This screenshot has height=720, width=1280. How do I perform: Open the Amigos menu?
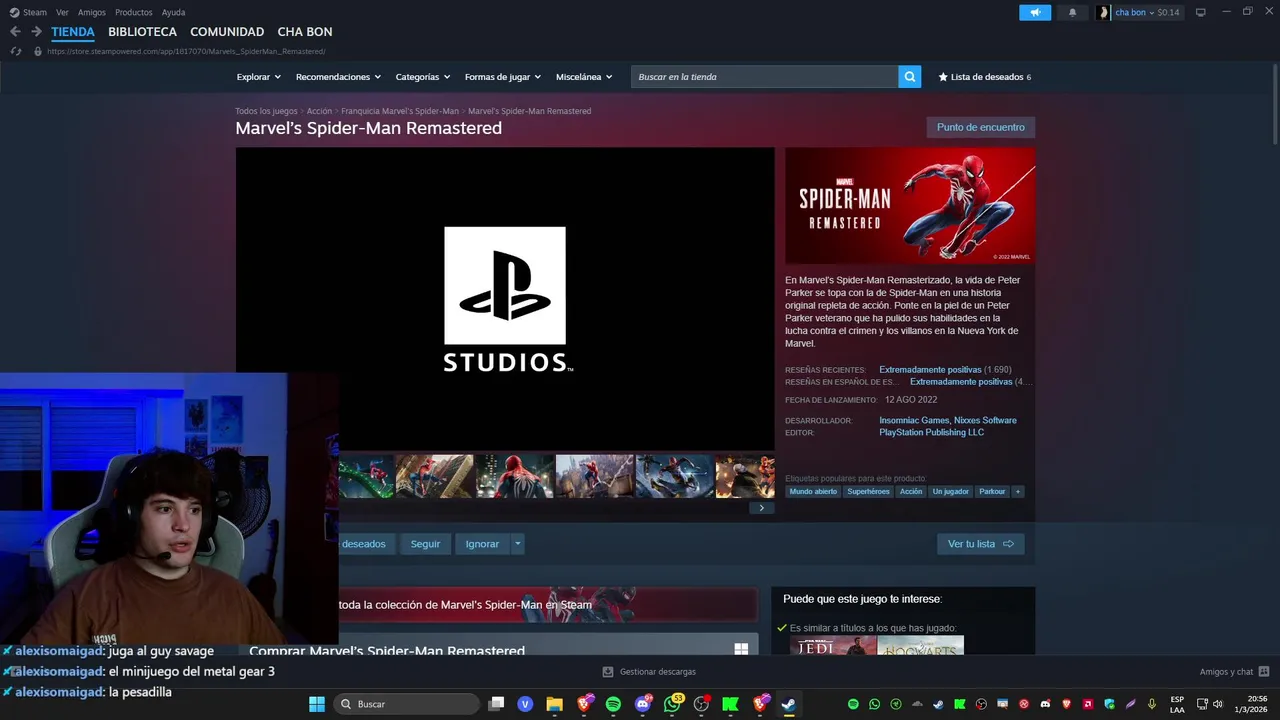(92, 13)
